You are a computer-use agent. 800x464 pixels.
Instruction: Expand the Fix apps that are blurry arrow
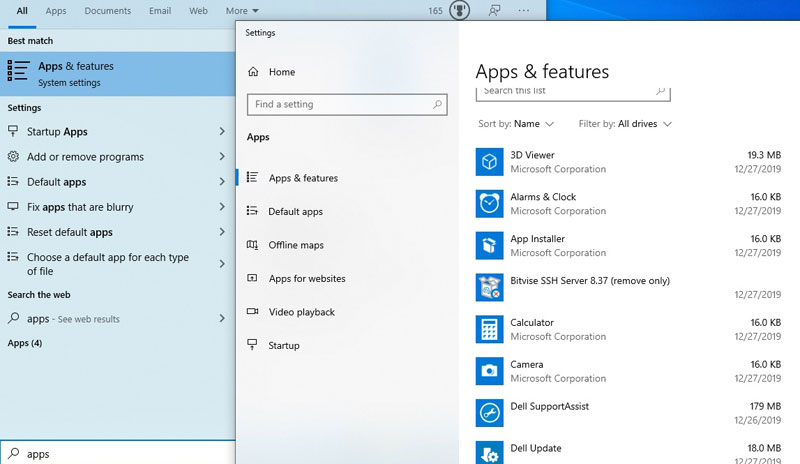(222, 206)
